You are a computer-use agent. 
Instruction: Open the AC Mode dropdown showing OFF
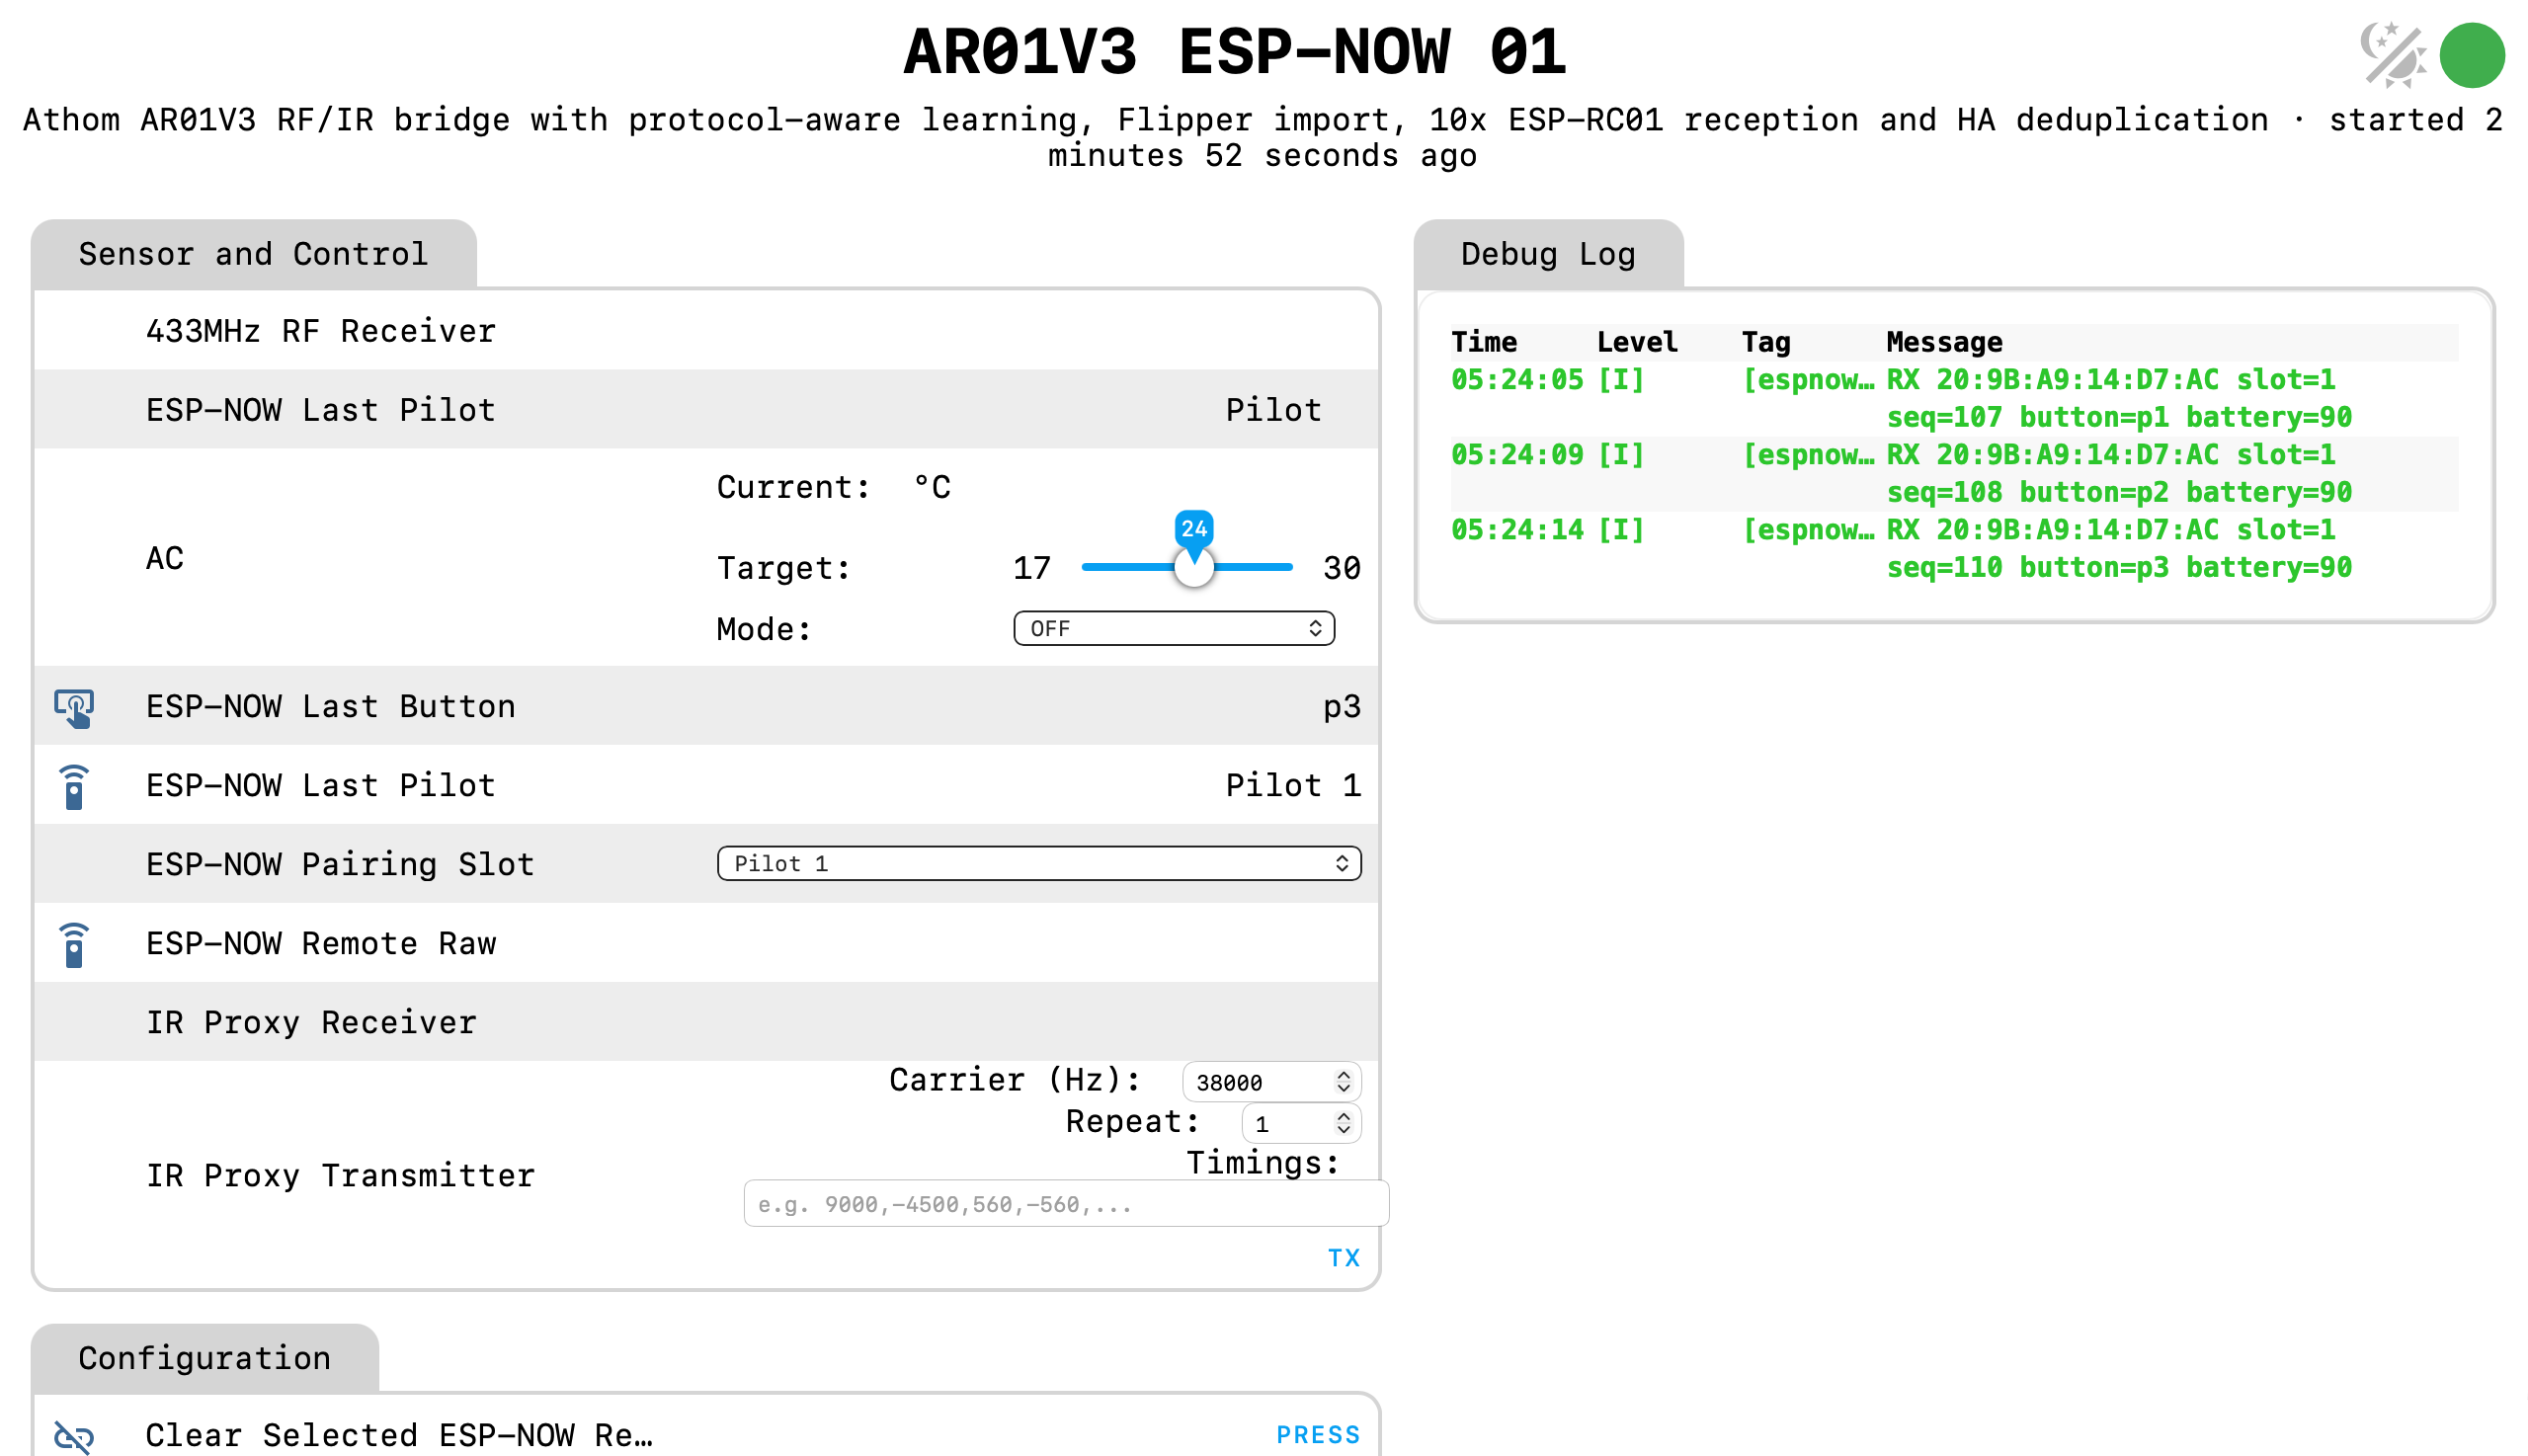coord(1174,629)
